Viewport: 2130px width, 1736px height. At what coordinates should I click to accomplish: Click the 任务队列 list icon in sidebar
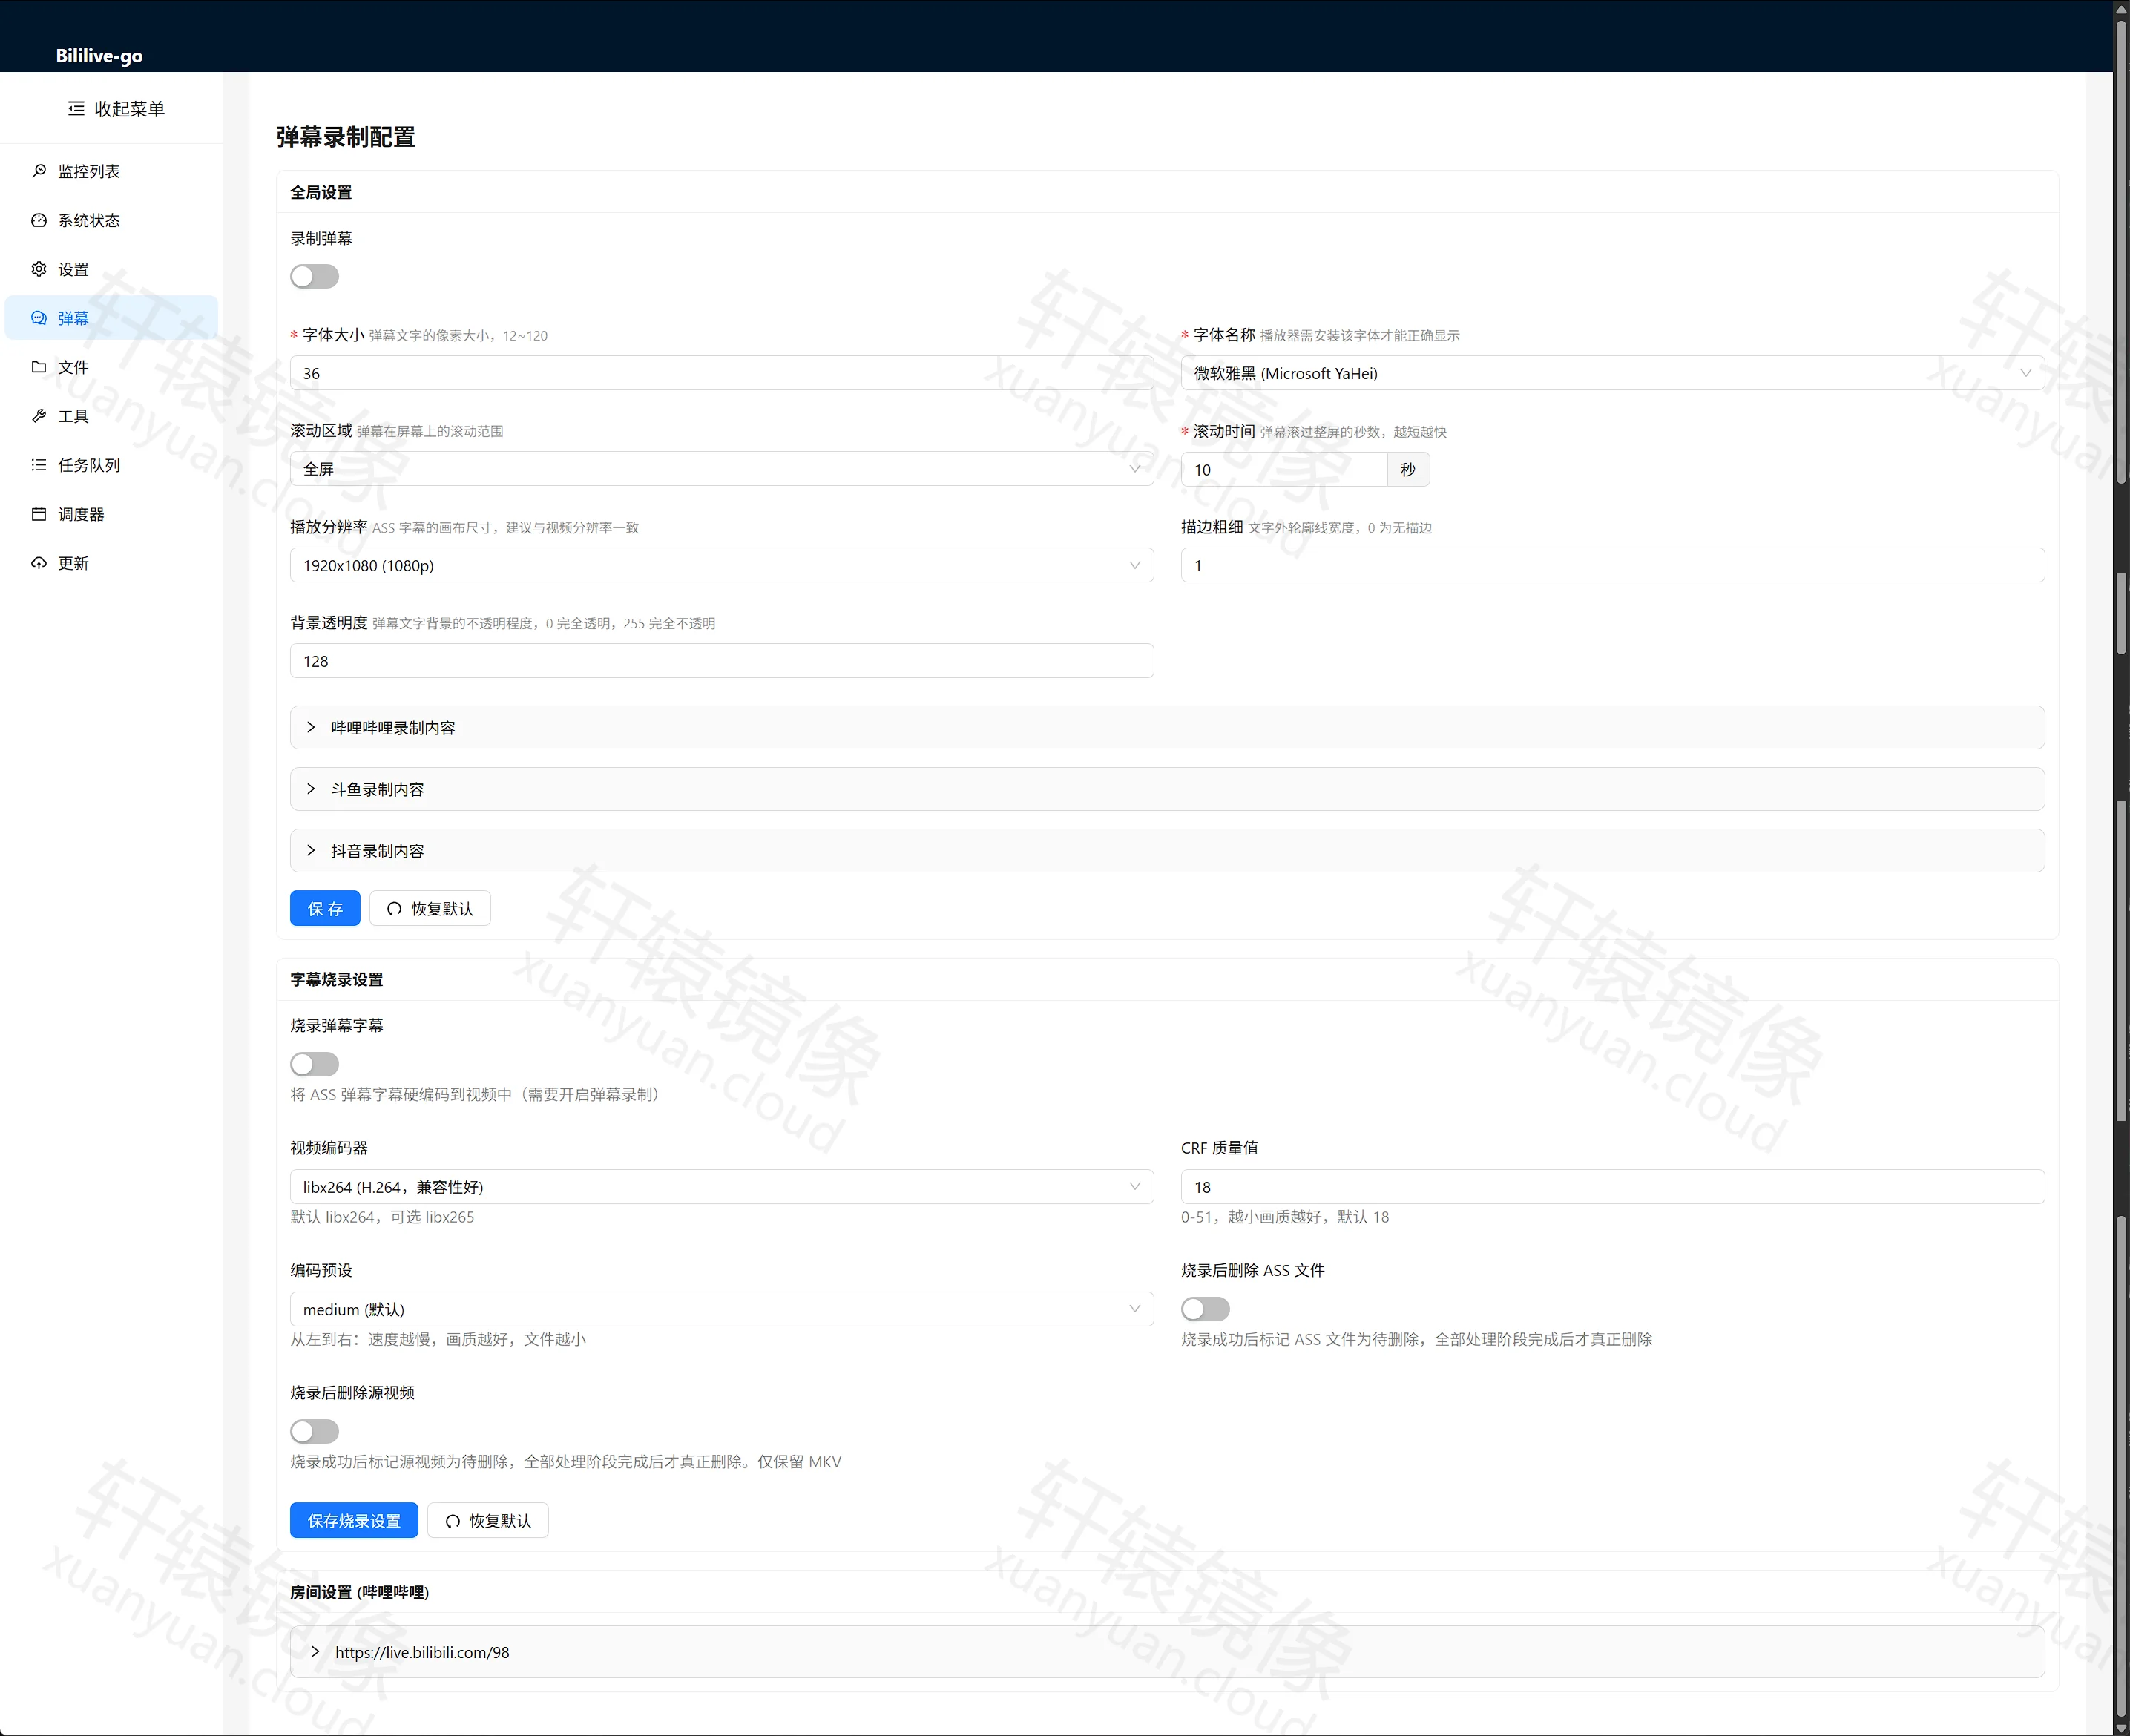click(x=39, y=465)
